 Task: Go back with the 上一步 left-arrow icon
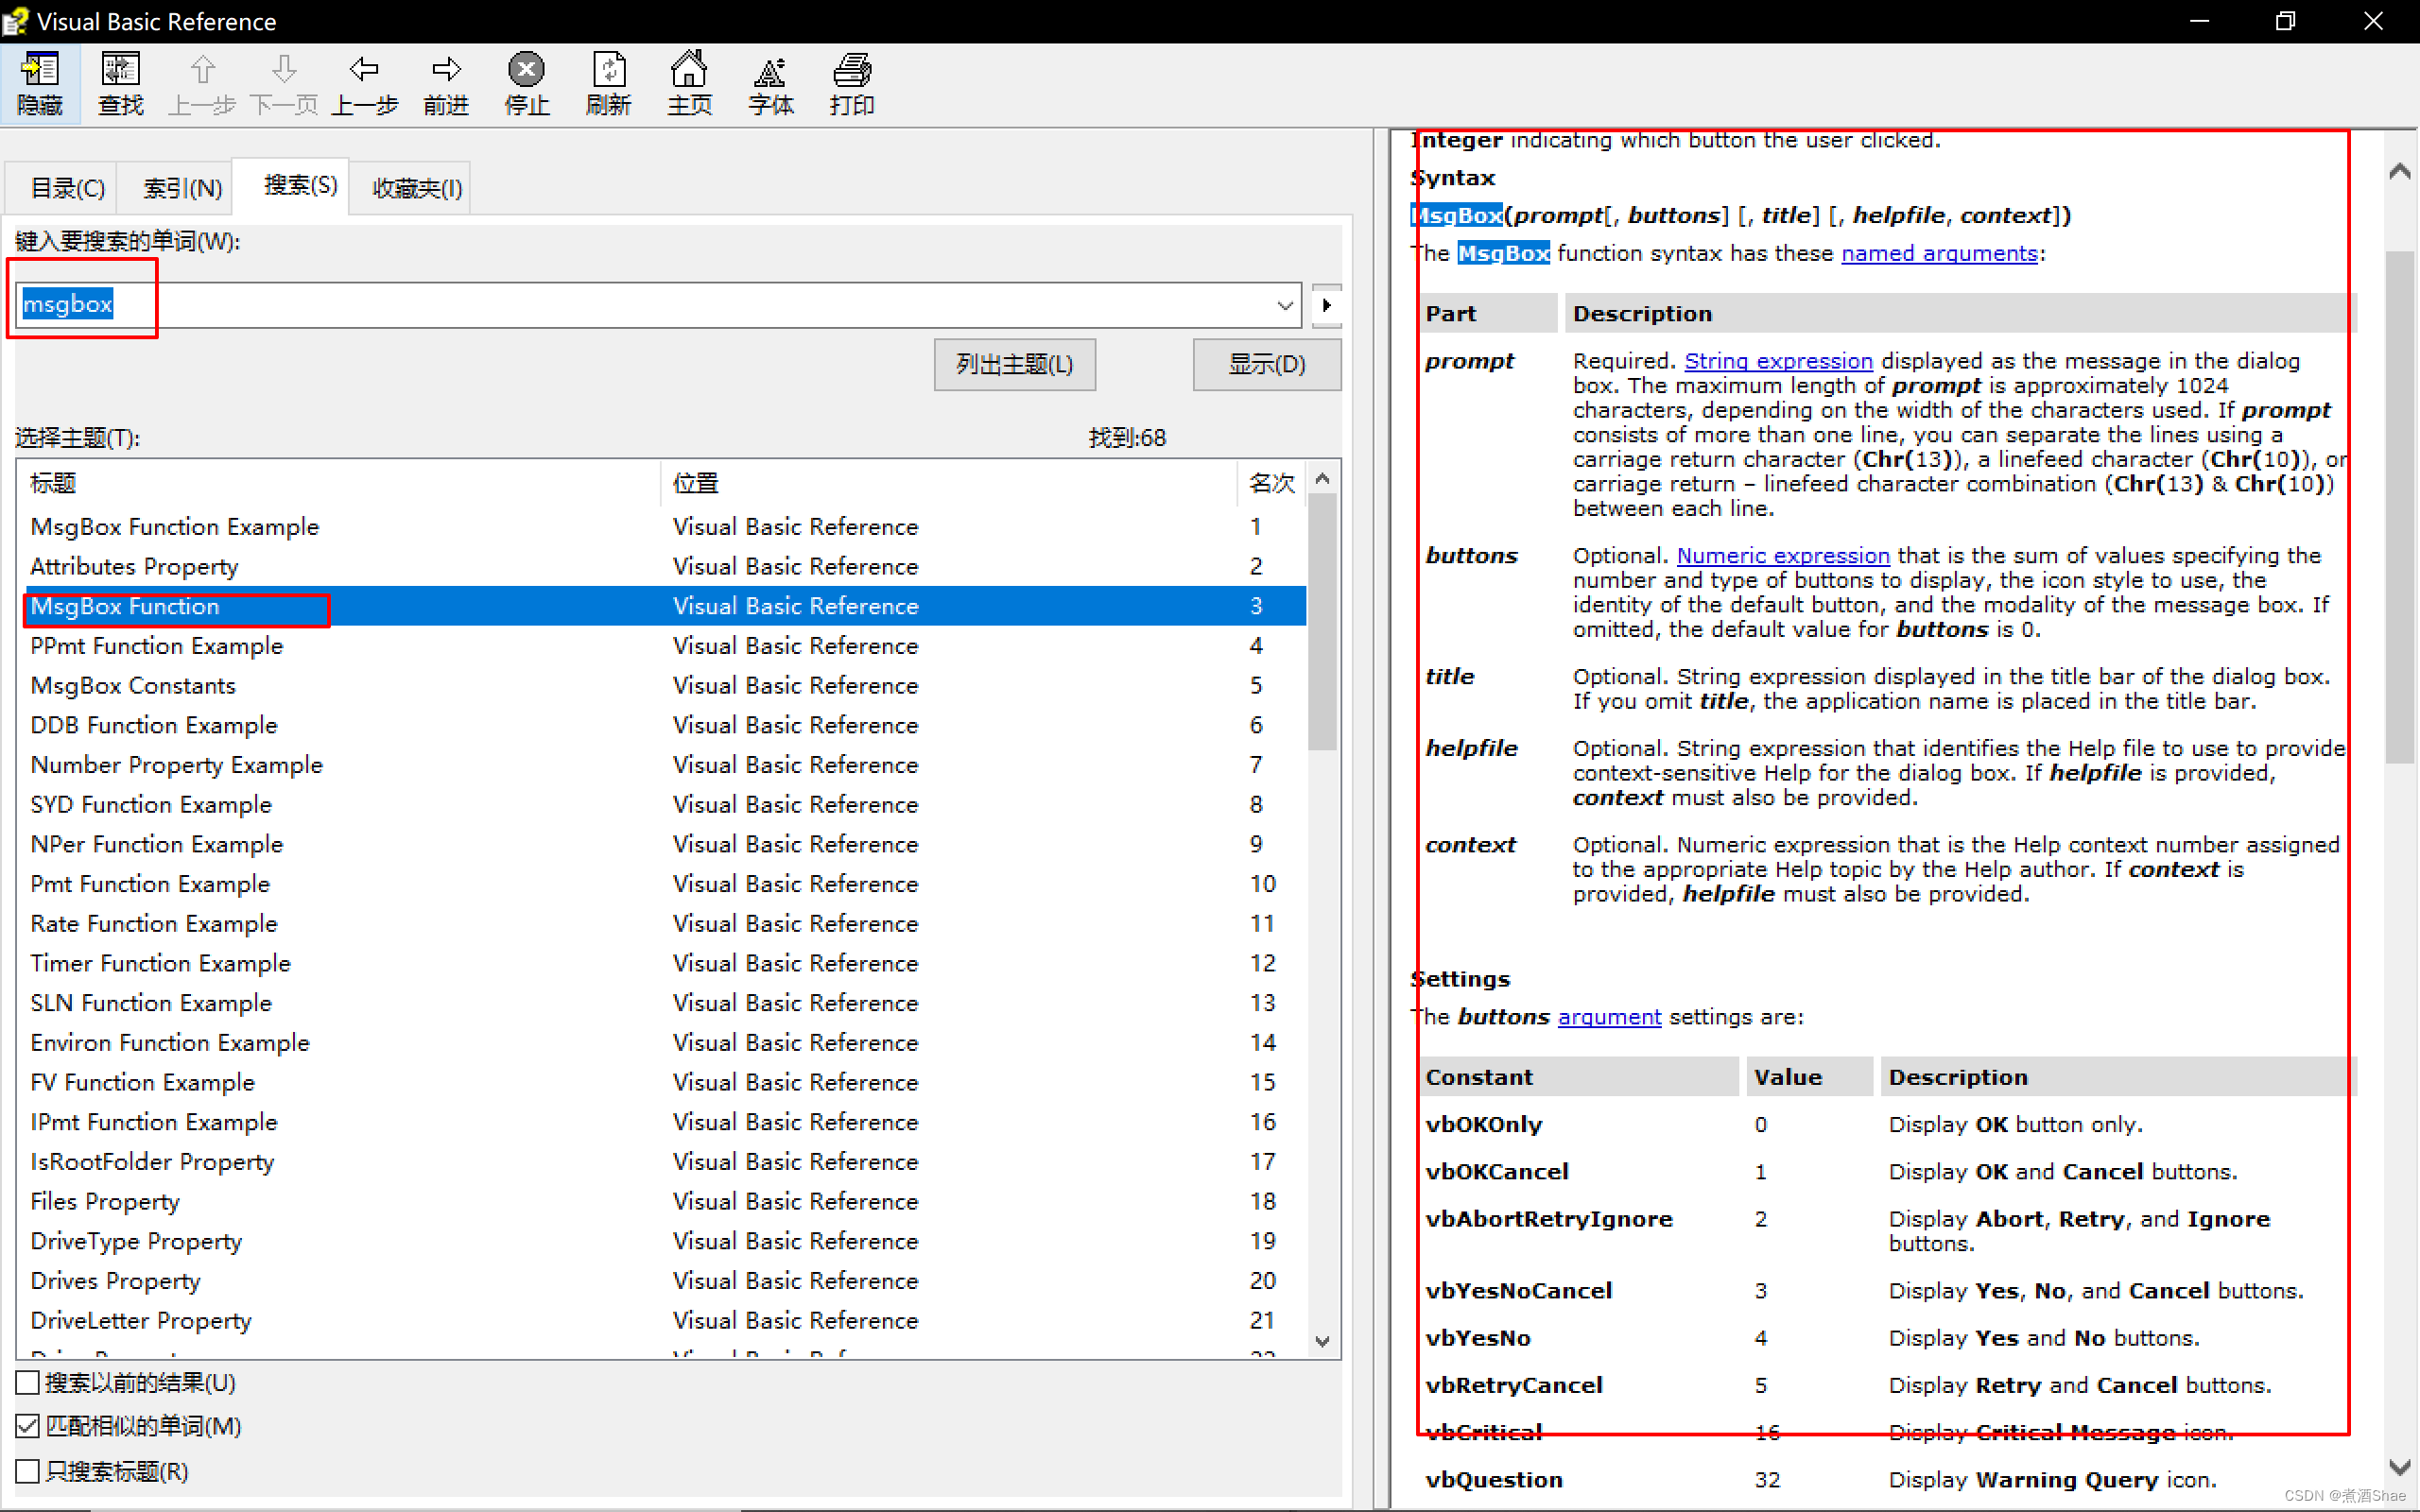365,84
